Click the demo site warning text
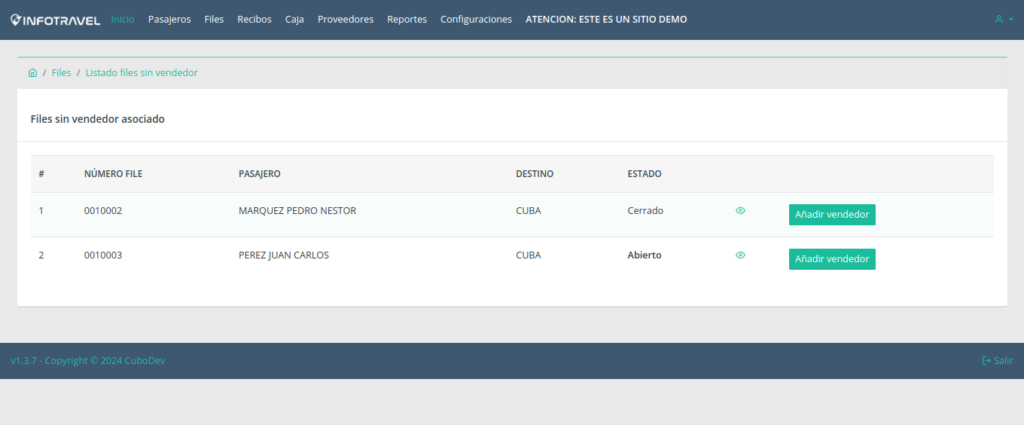Image resolution: width=1024 pixels, height=425 pixels. 606,20
